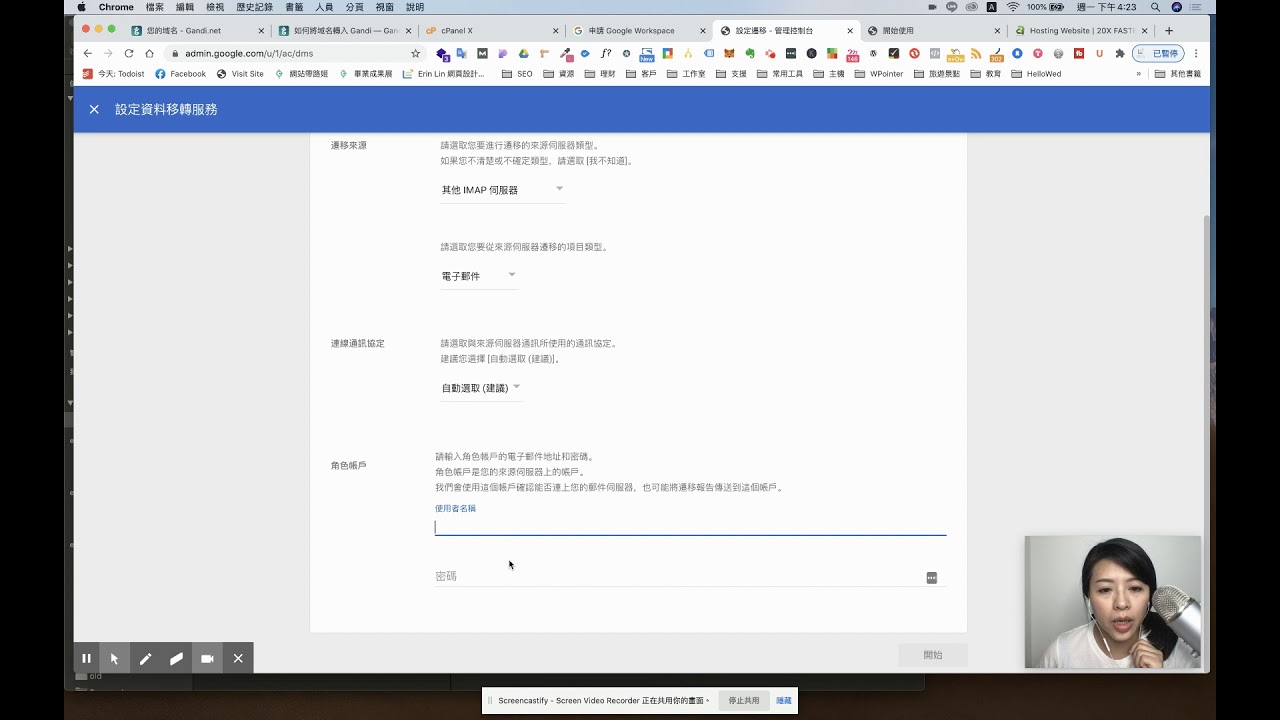Click the 開始 button
This screenshot has width=1280, height=720.
click(932, 655)
